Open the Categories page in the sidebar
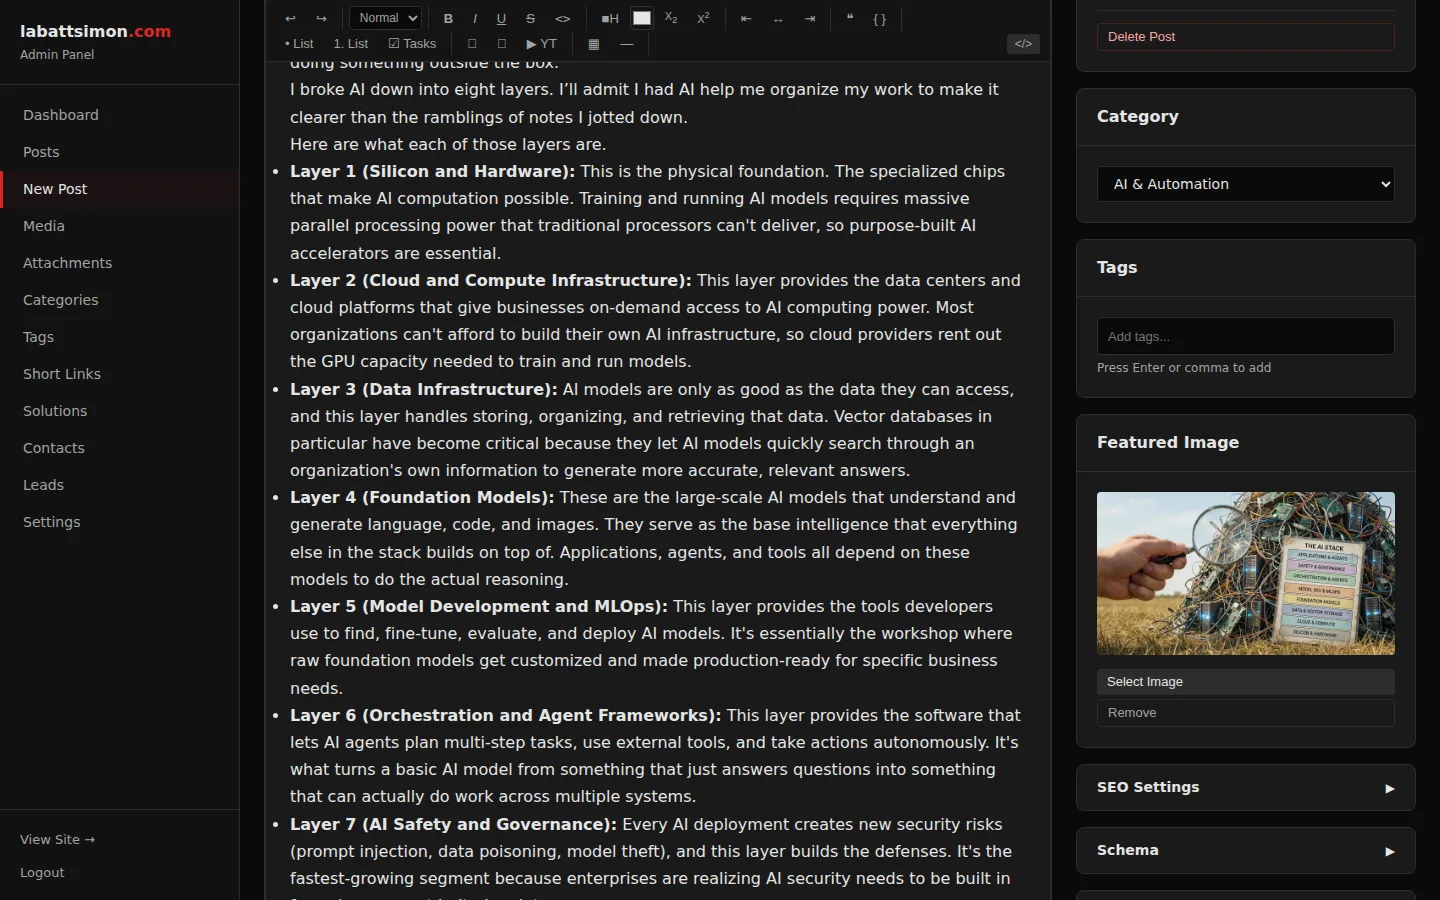Image resolution: width=1440 pixels, height=900 pixels. (60, 300)
